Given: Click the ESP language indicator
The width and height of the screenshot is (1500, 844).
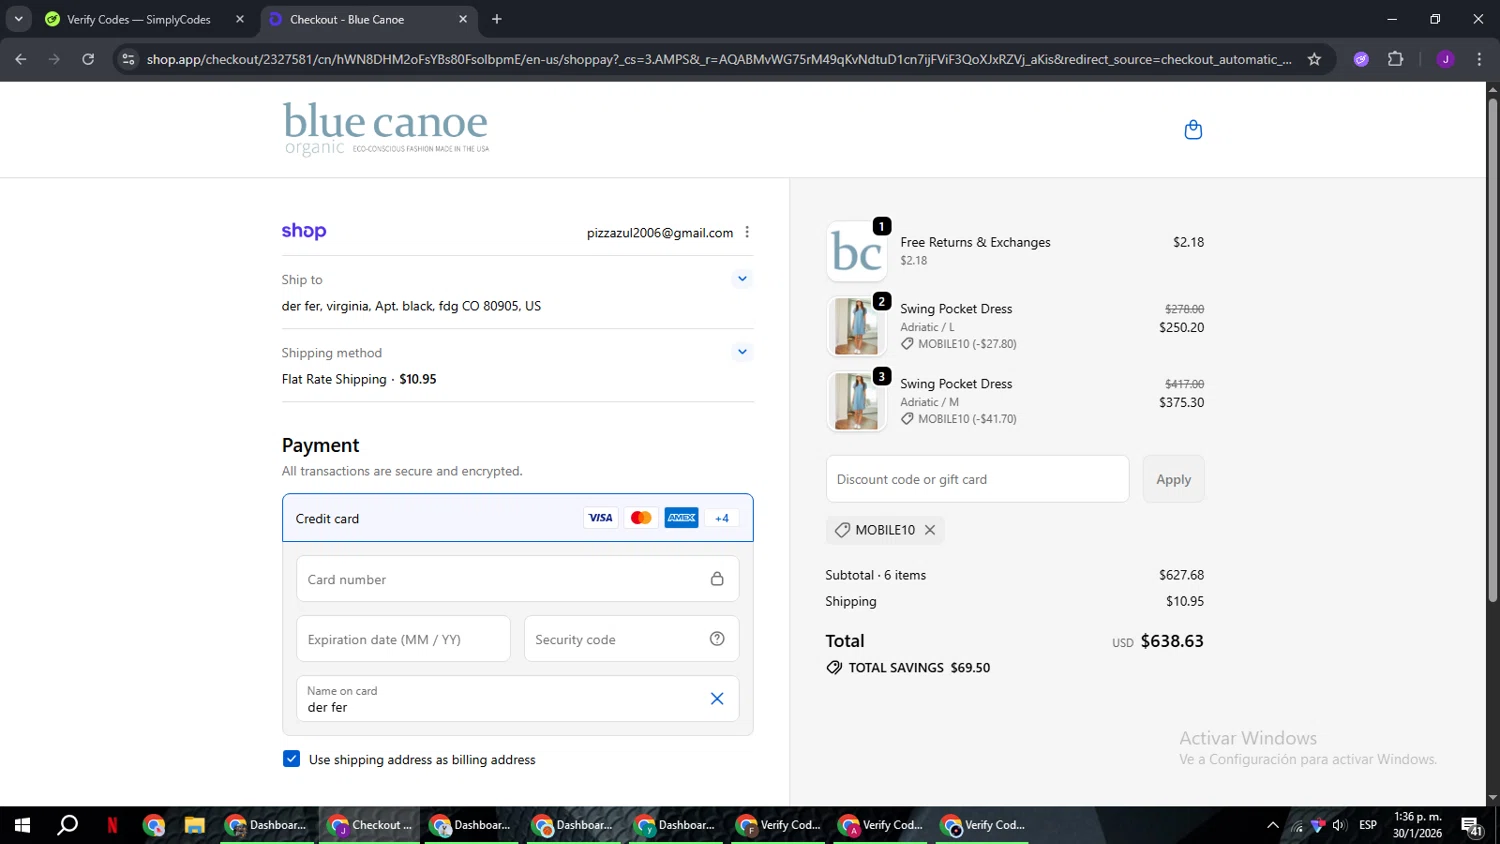Looking at the screenshot, I should click(x=1368, y=825).
